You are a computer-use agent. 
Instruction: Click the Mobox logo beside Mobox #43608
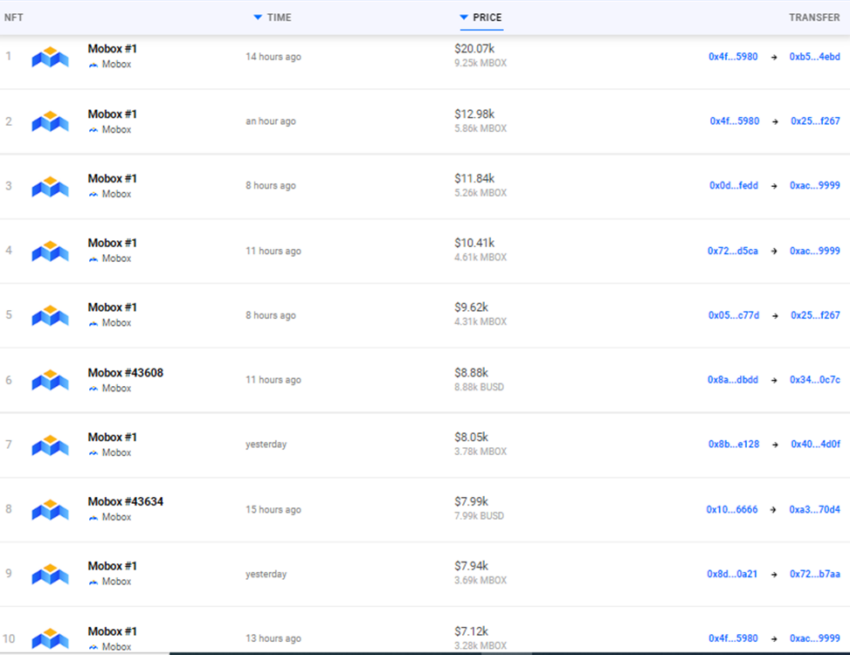(50, 380)
